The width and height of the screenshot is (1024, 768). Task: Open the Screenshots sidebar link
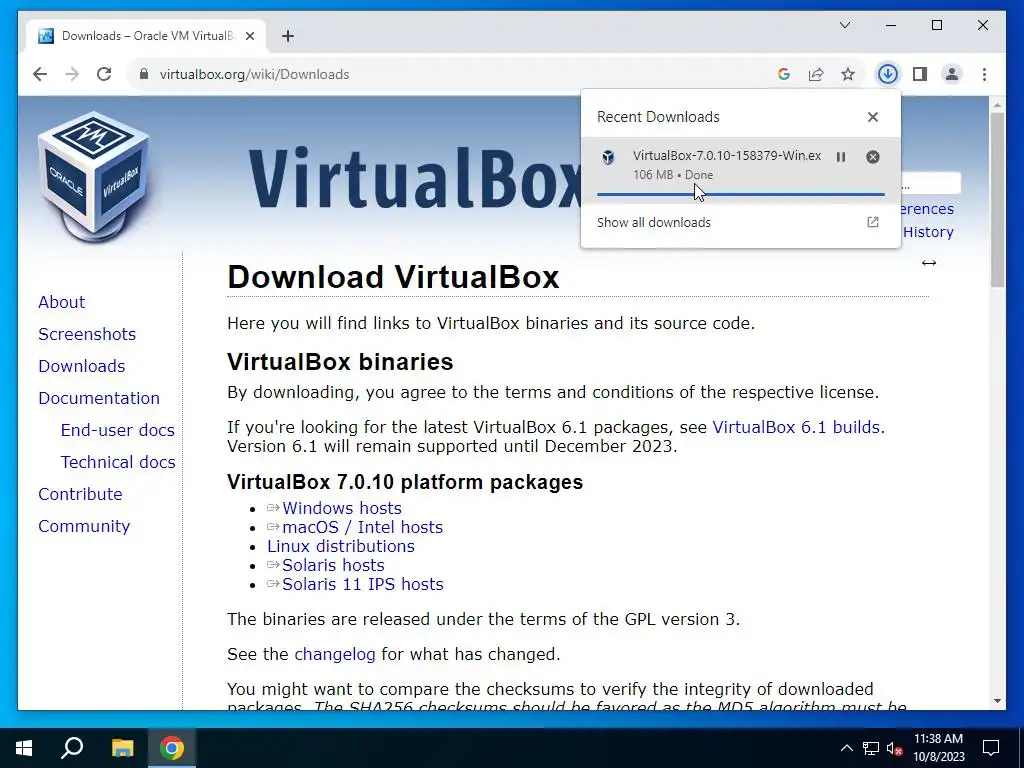[x=87, y=334]
